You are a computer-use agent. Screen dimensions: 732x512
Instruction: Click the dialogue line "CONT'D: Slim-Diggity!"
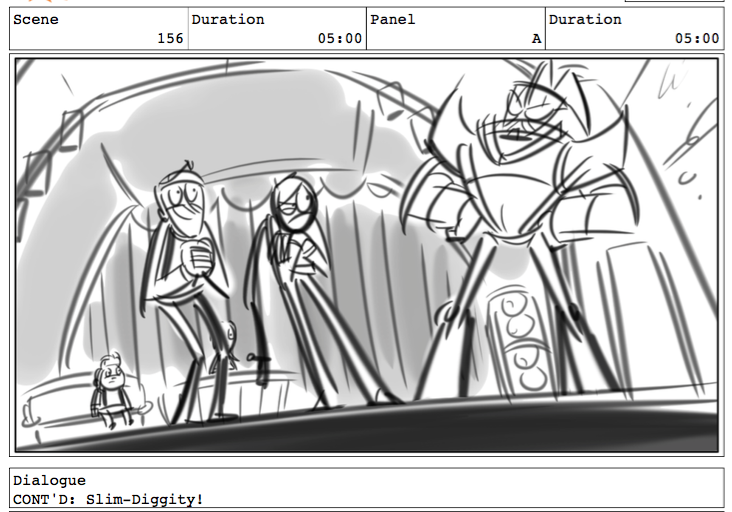(108, 500)
